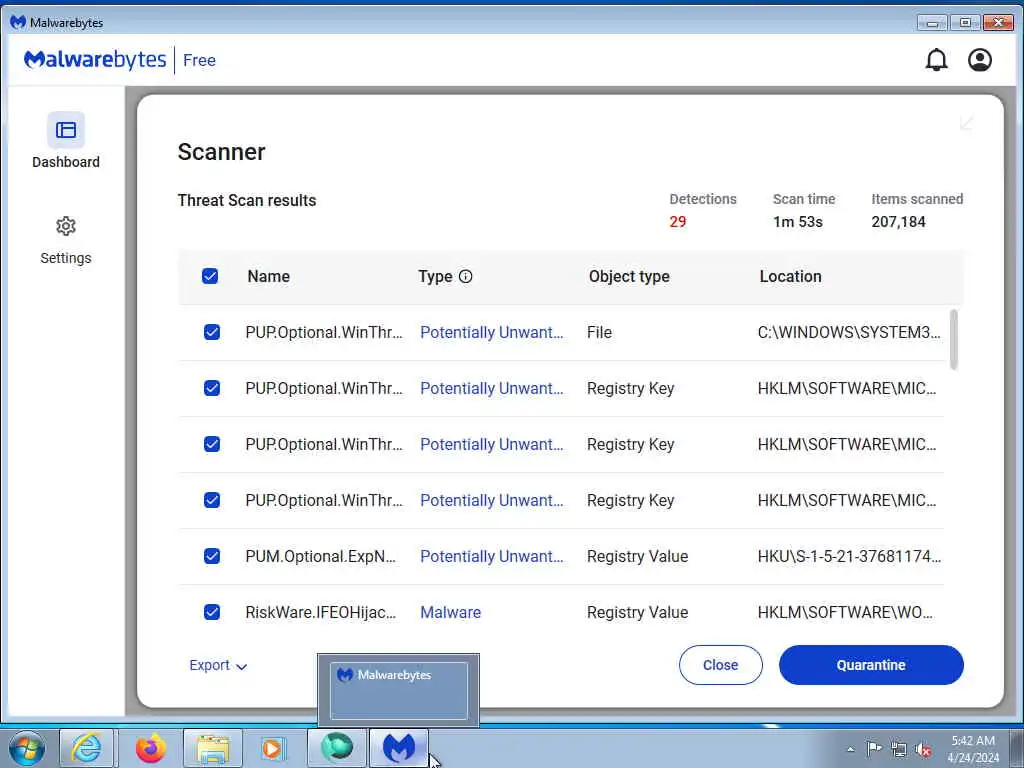Screen dimensions: 1024x768
Task: Launch Internet Explorer from taskbar
Action: [87, 748]
